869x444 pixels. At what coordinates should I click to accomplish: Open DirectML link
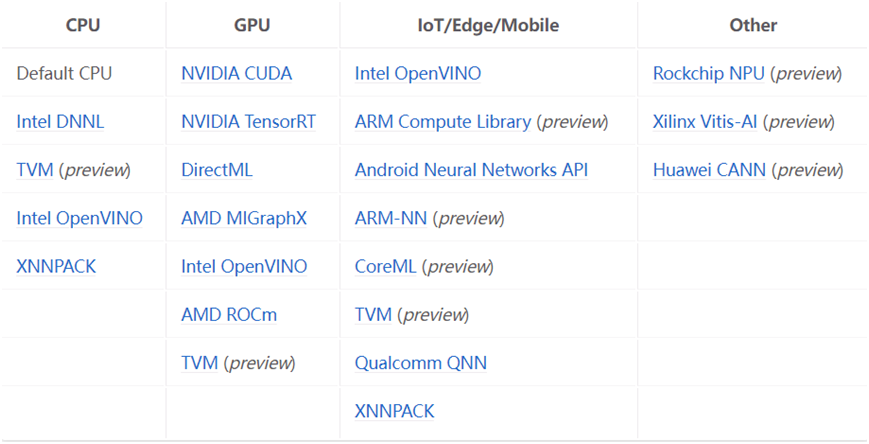[x=217, y=170]
